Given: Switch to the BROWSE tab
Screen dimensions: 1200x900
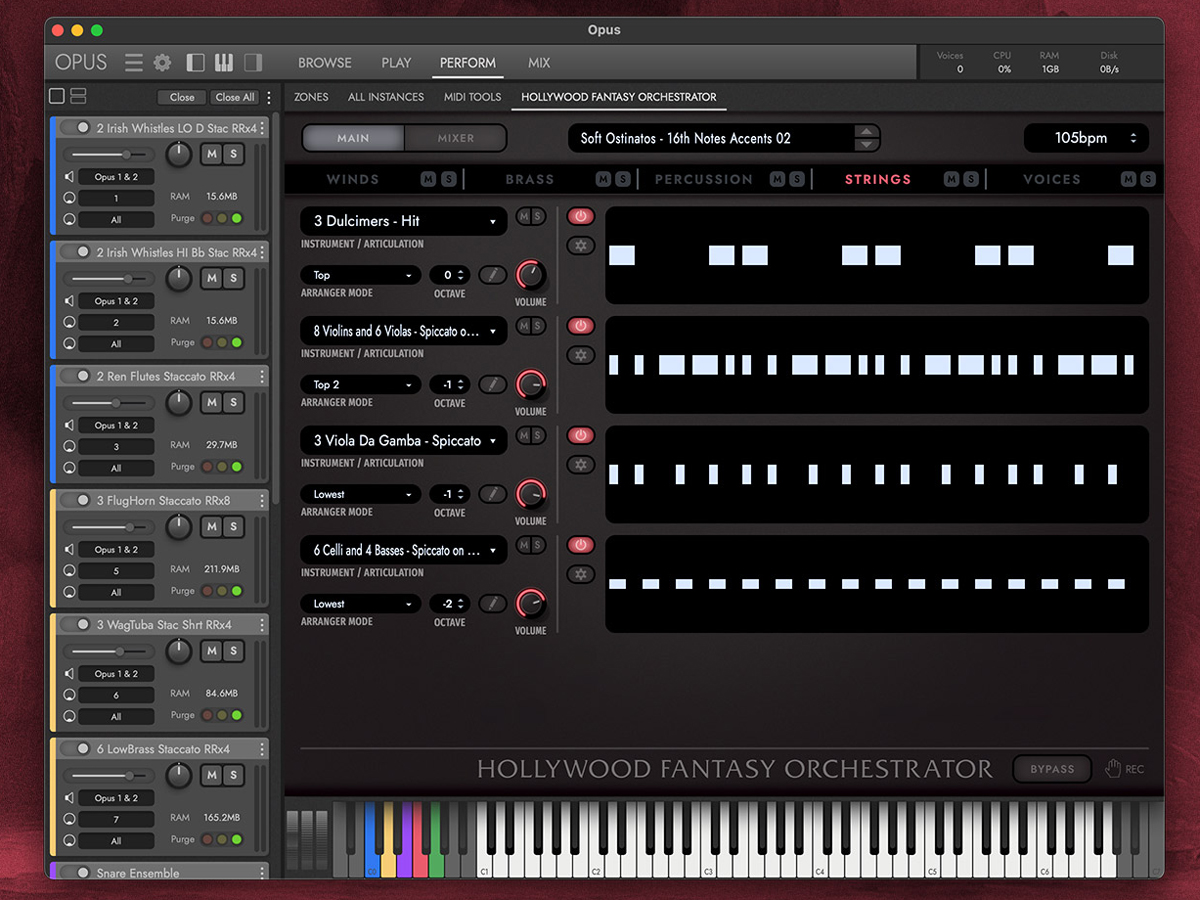Looking at the screenshot, I should 325,63.
